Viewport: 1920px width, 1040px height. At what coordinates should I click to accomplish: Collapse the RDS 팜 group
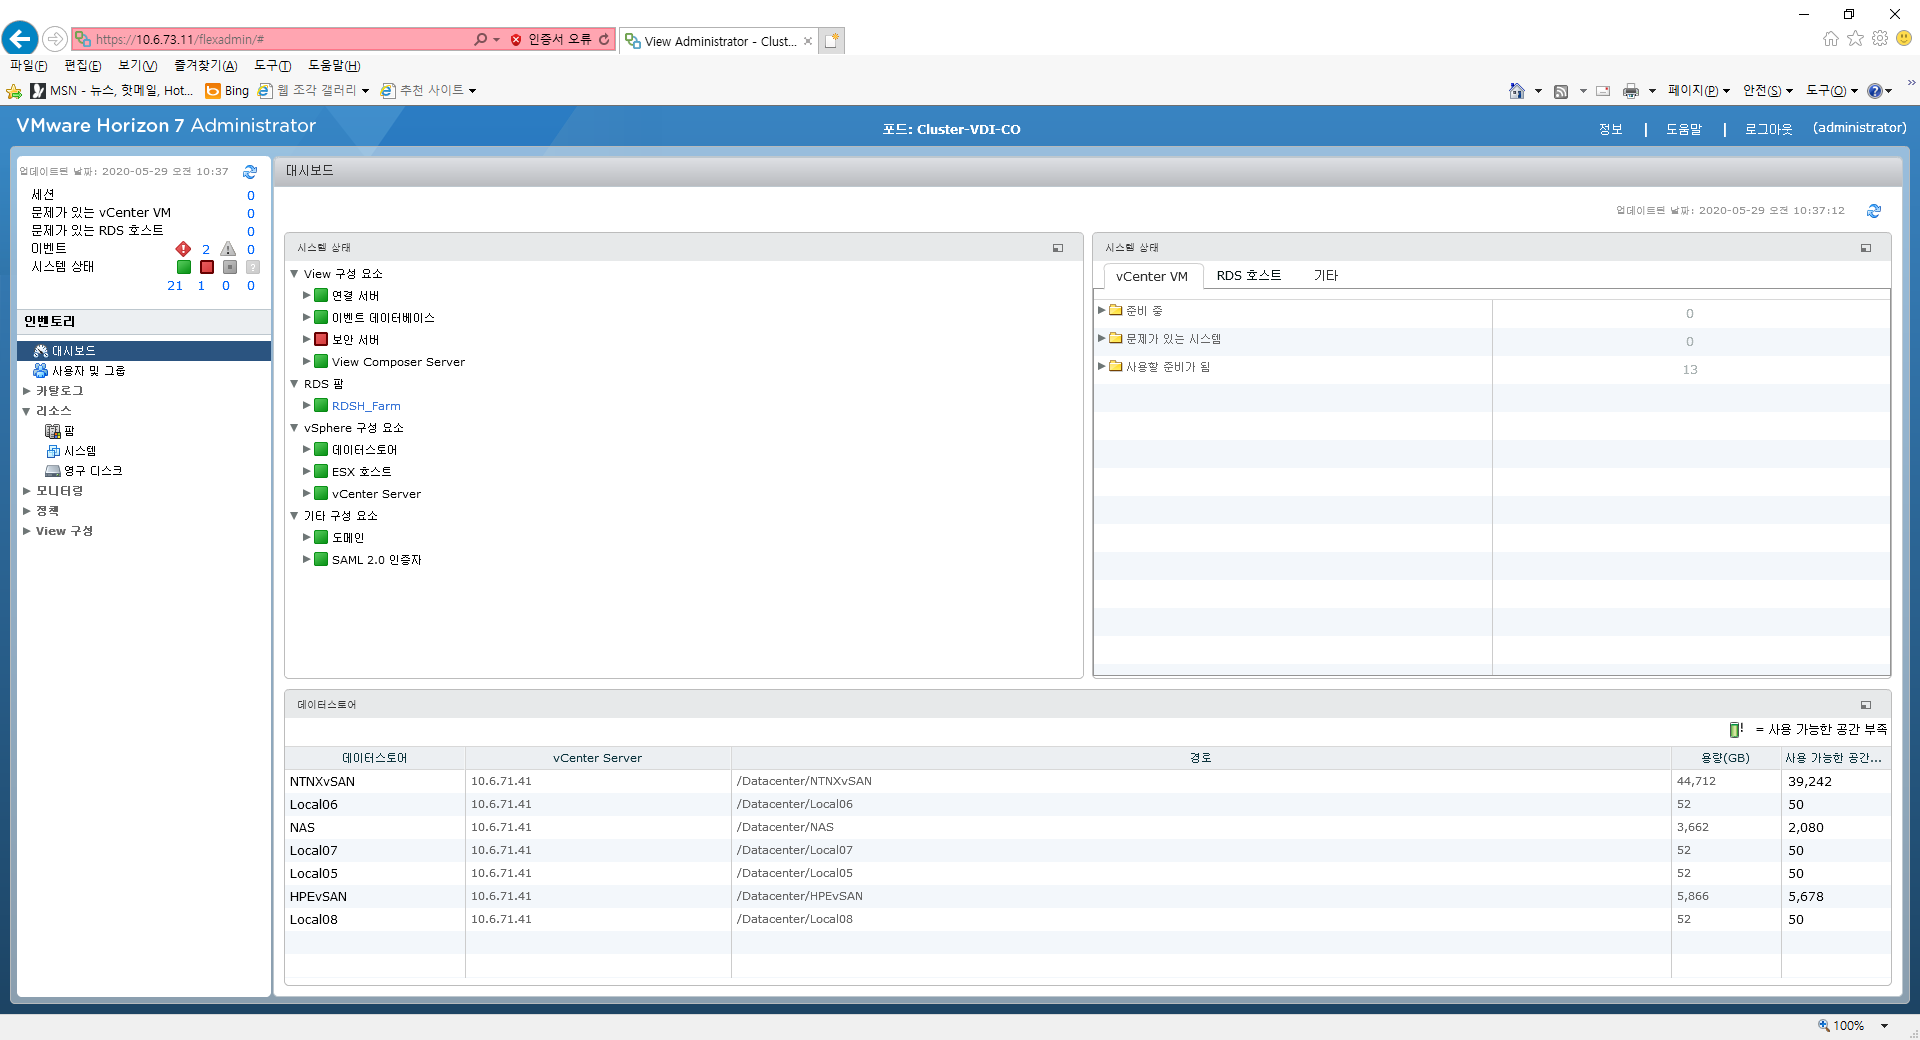[294, 383]
